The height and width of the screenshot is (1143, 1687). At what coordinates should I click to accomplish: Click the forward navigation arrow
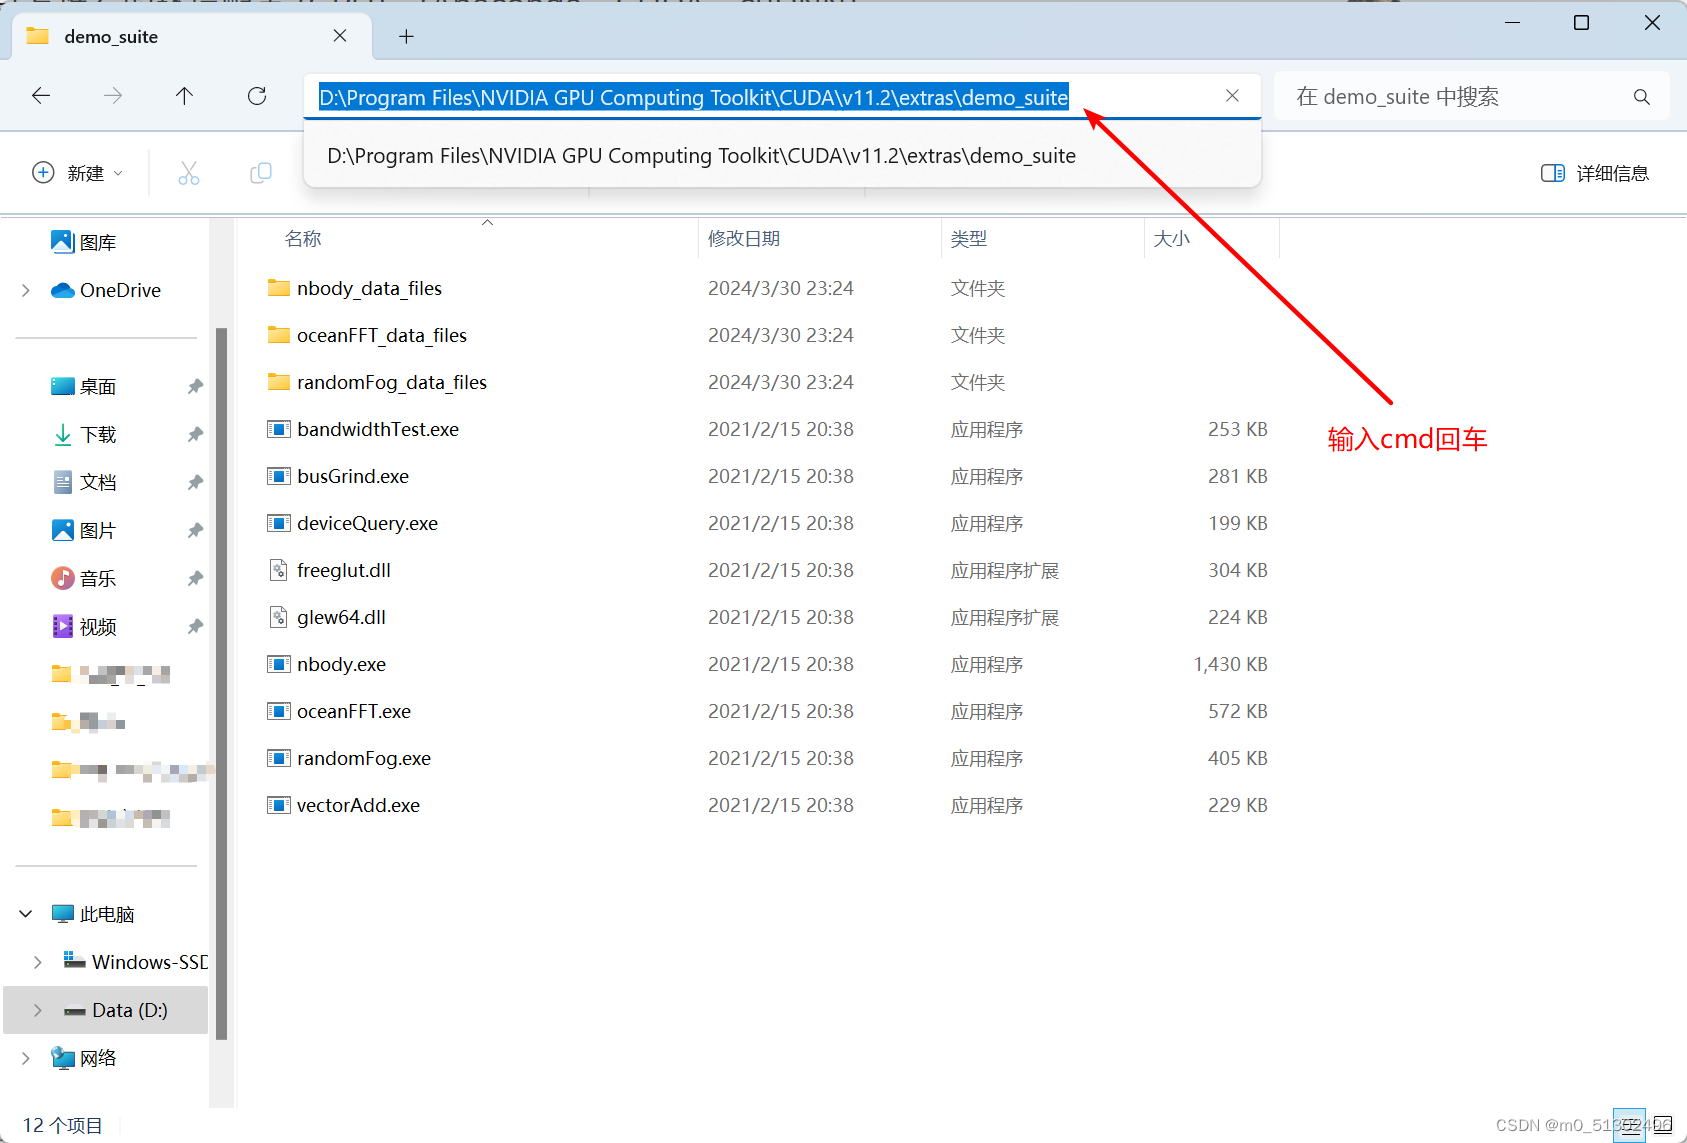(x=113, y=96)
